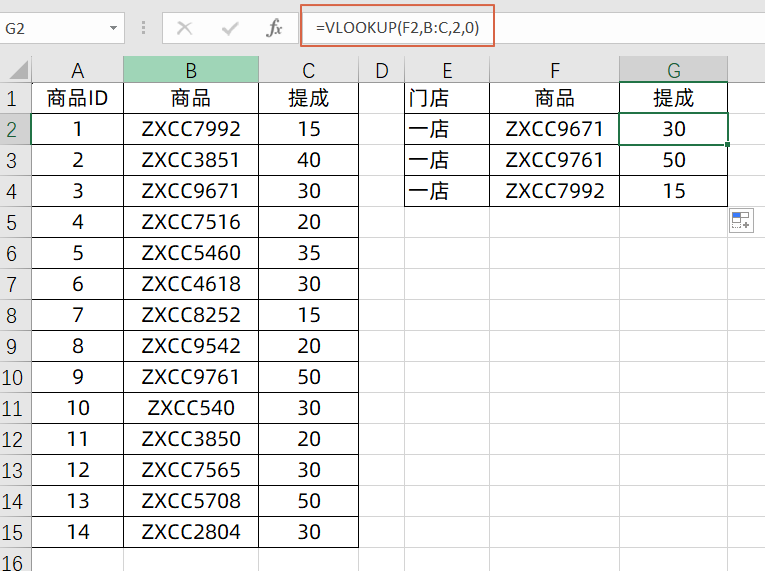Click cell F4 with ZXCC7992
The width and height of the screenshot is (765, 571).
[554, 191]
